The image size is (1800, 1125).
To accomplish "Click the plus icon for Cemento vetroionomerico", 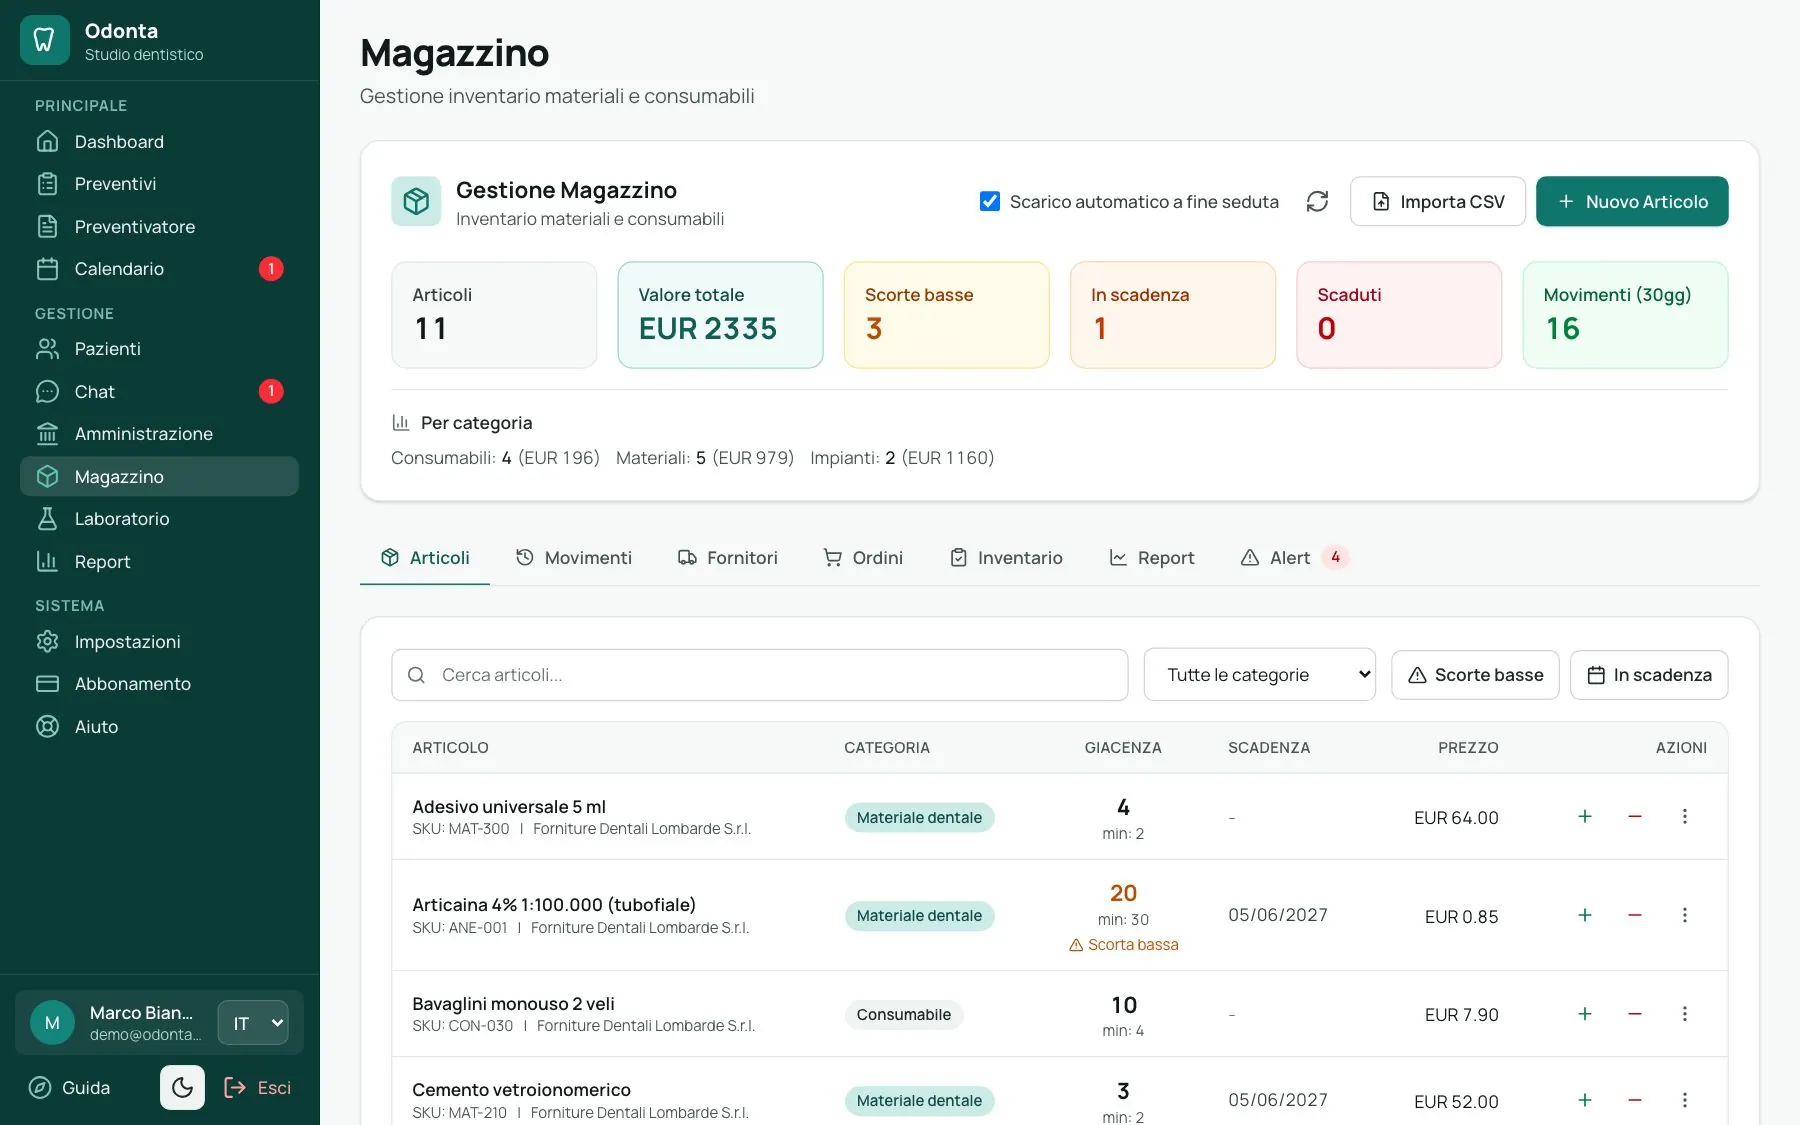I will (x=1585, y=1100).
